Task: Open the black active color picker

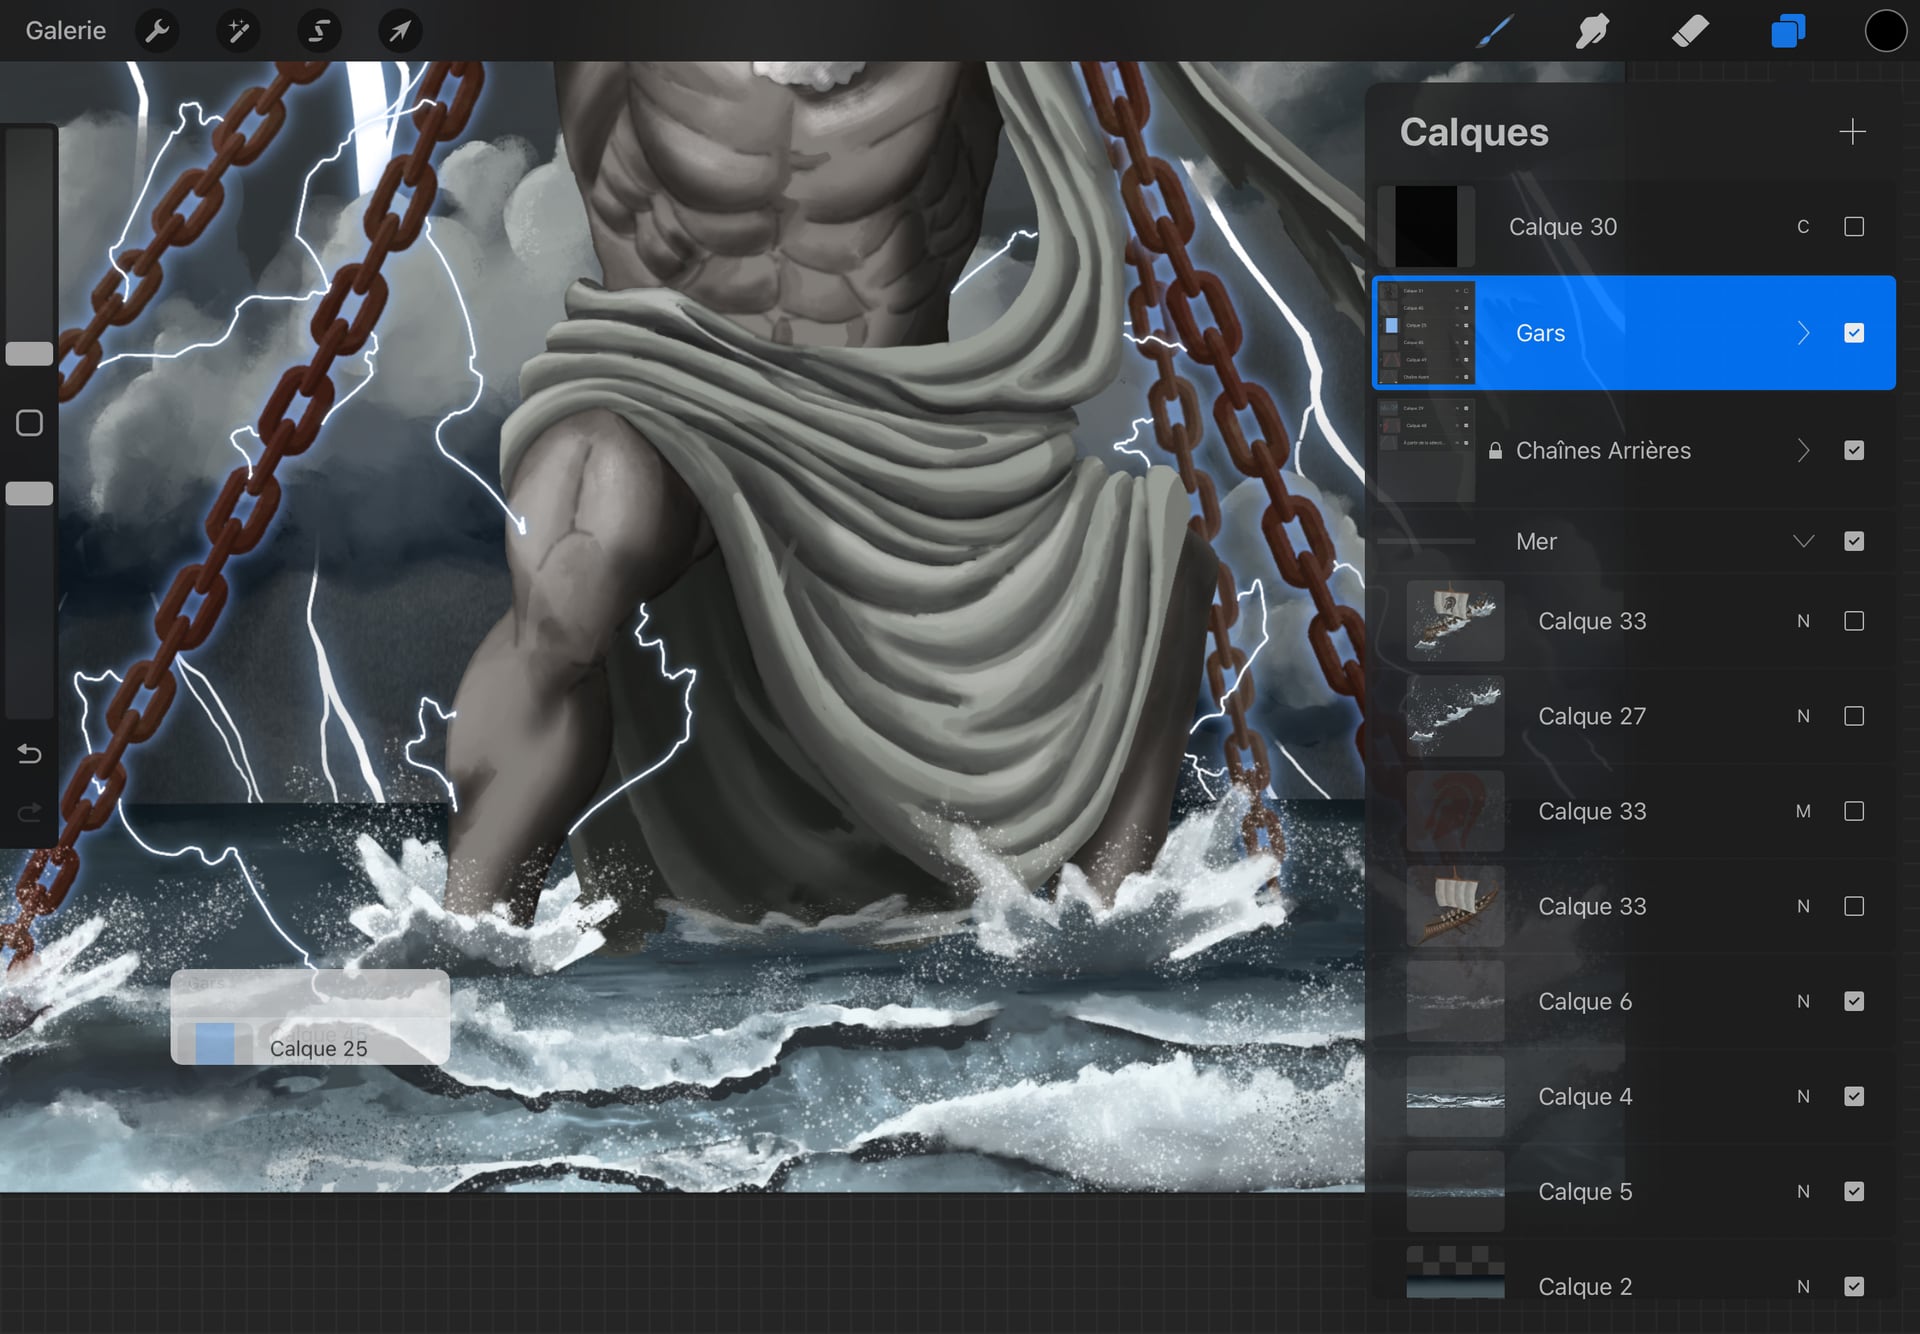Action: tap(1885, 31)
